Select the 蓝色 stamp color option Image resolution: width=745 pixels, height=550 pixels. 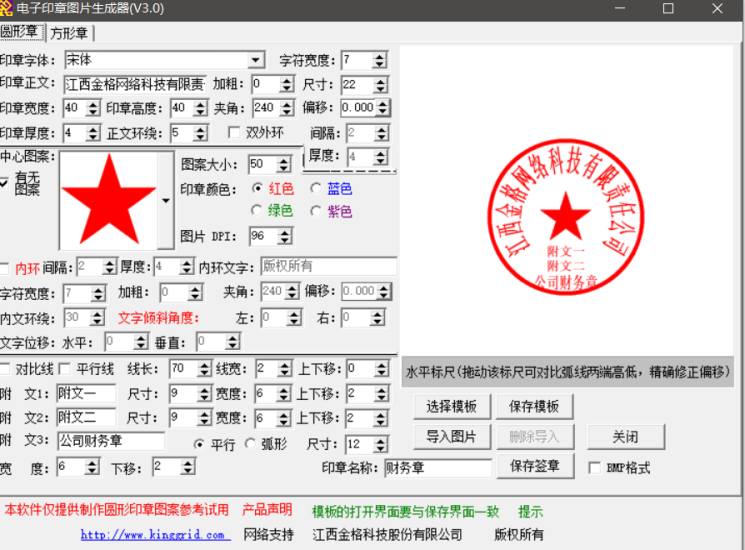[x=317, y=188]
